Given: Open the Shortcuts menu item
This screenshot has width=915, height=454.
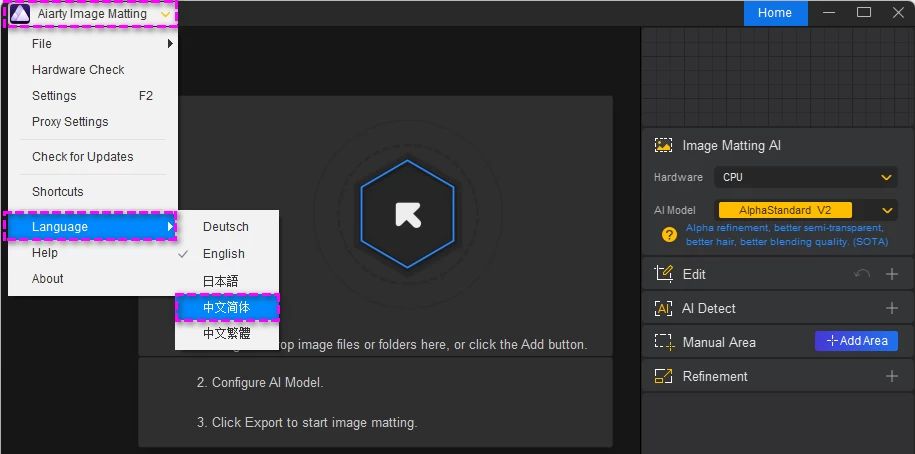Looking at the screenshot, I should (x=93, y=191).
